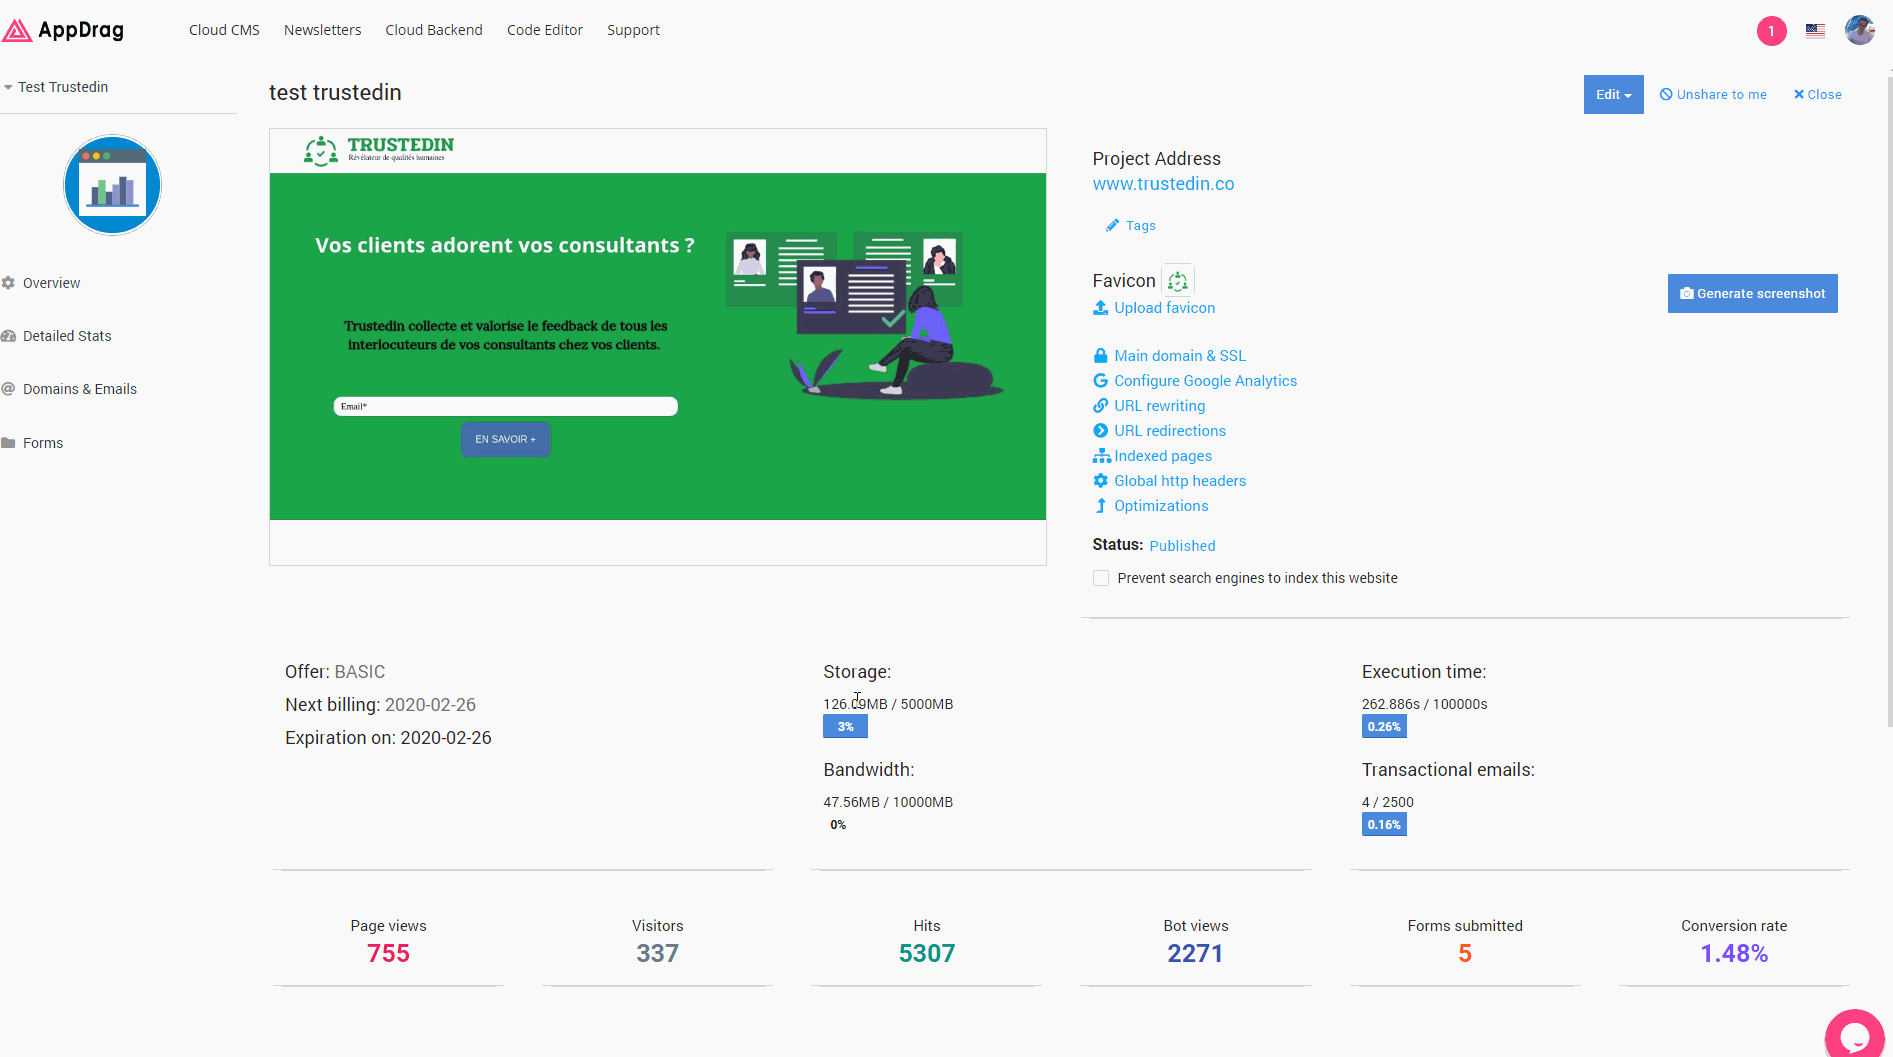Open the Code Editor menu
This screenshot has height=1057, width=1893.
tap(544, 30)
